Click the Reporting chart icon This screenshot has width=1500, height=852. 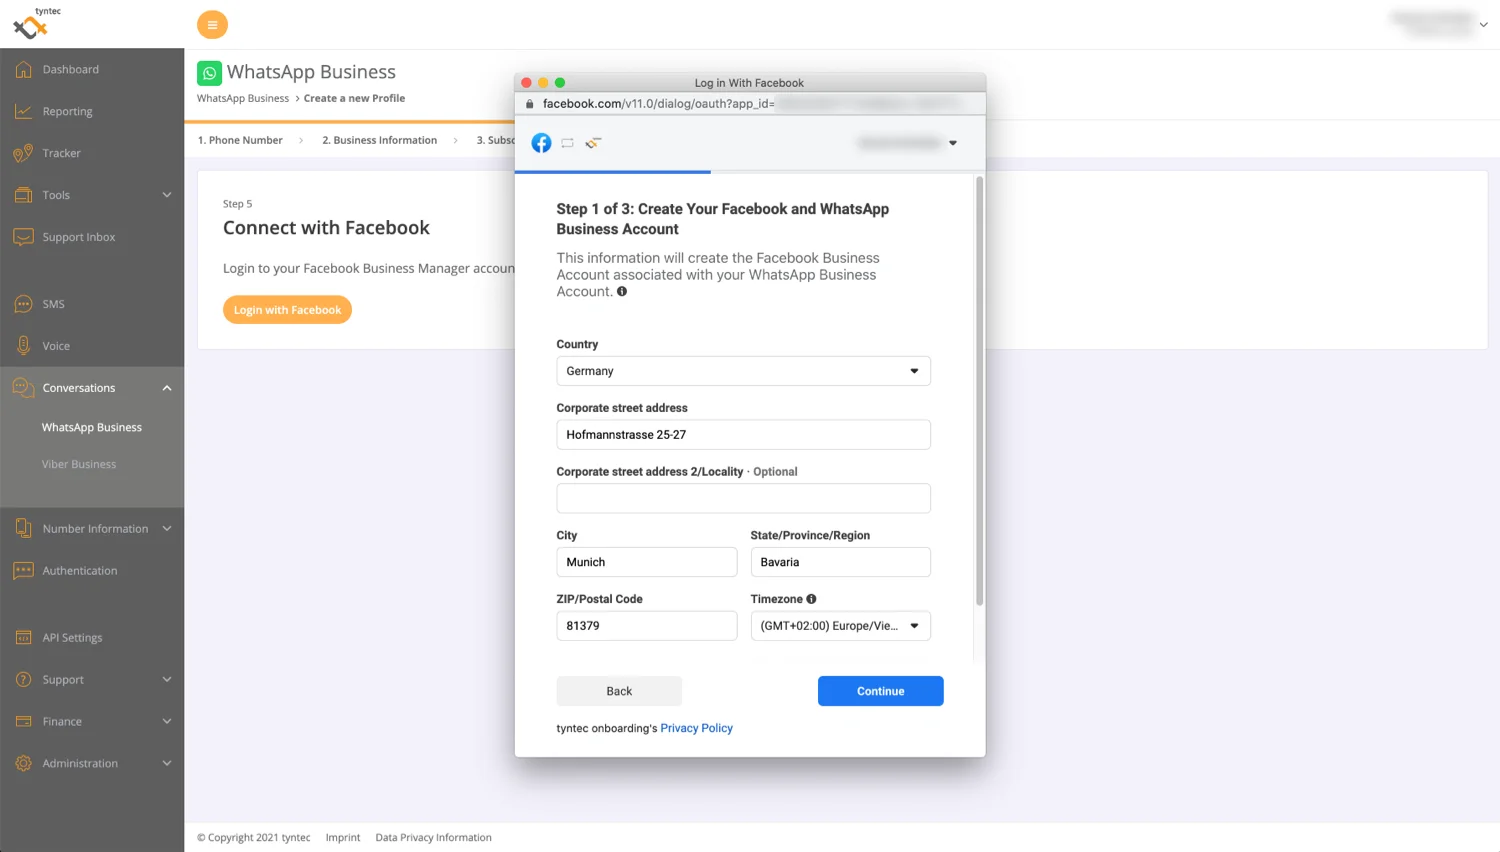click(23, 112)
